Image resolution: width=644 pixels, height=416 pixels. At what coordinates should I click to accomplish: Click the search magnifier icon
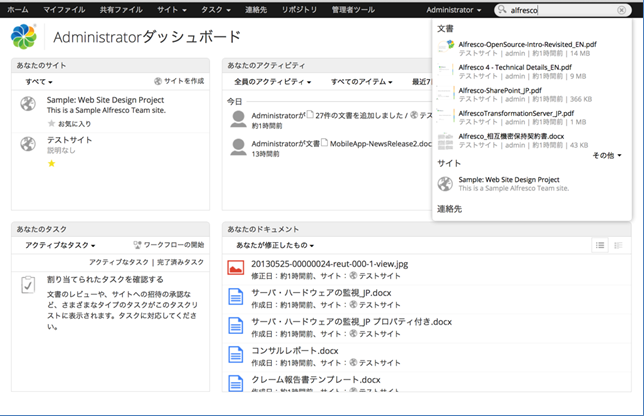(502, 9)
